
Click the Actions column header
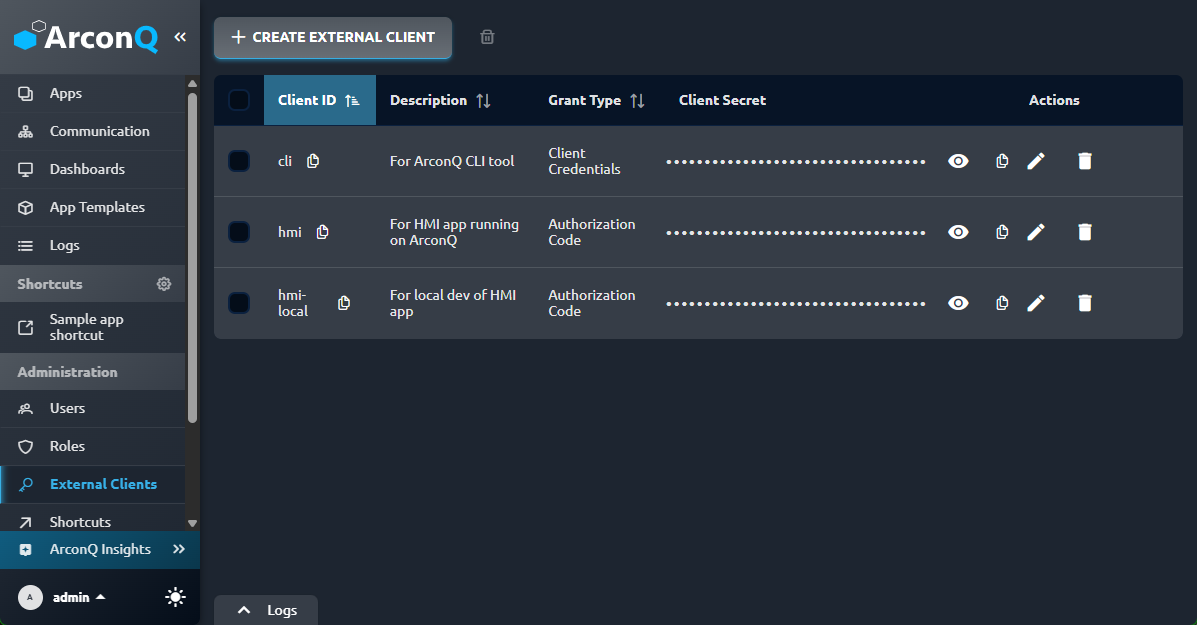1053,100
